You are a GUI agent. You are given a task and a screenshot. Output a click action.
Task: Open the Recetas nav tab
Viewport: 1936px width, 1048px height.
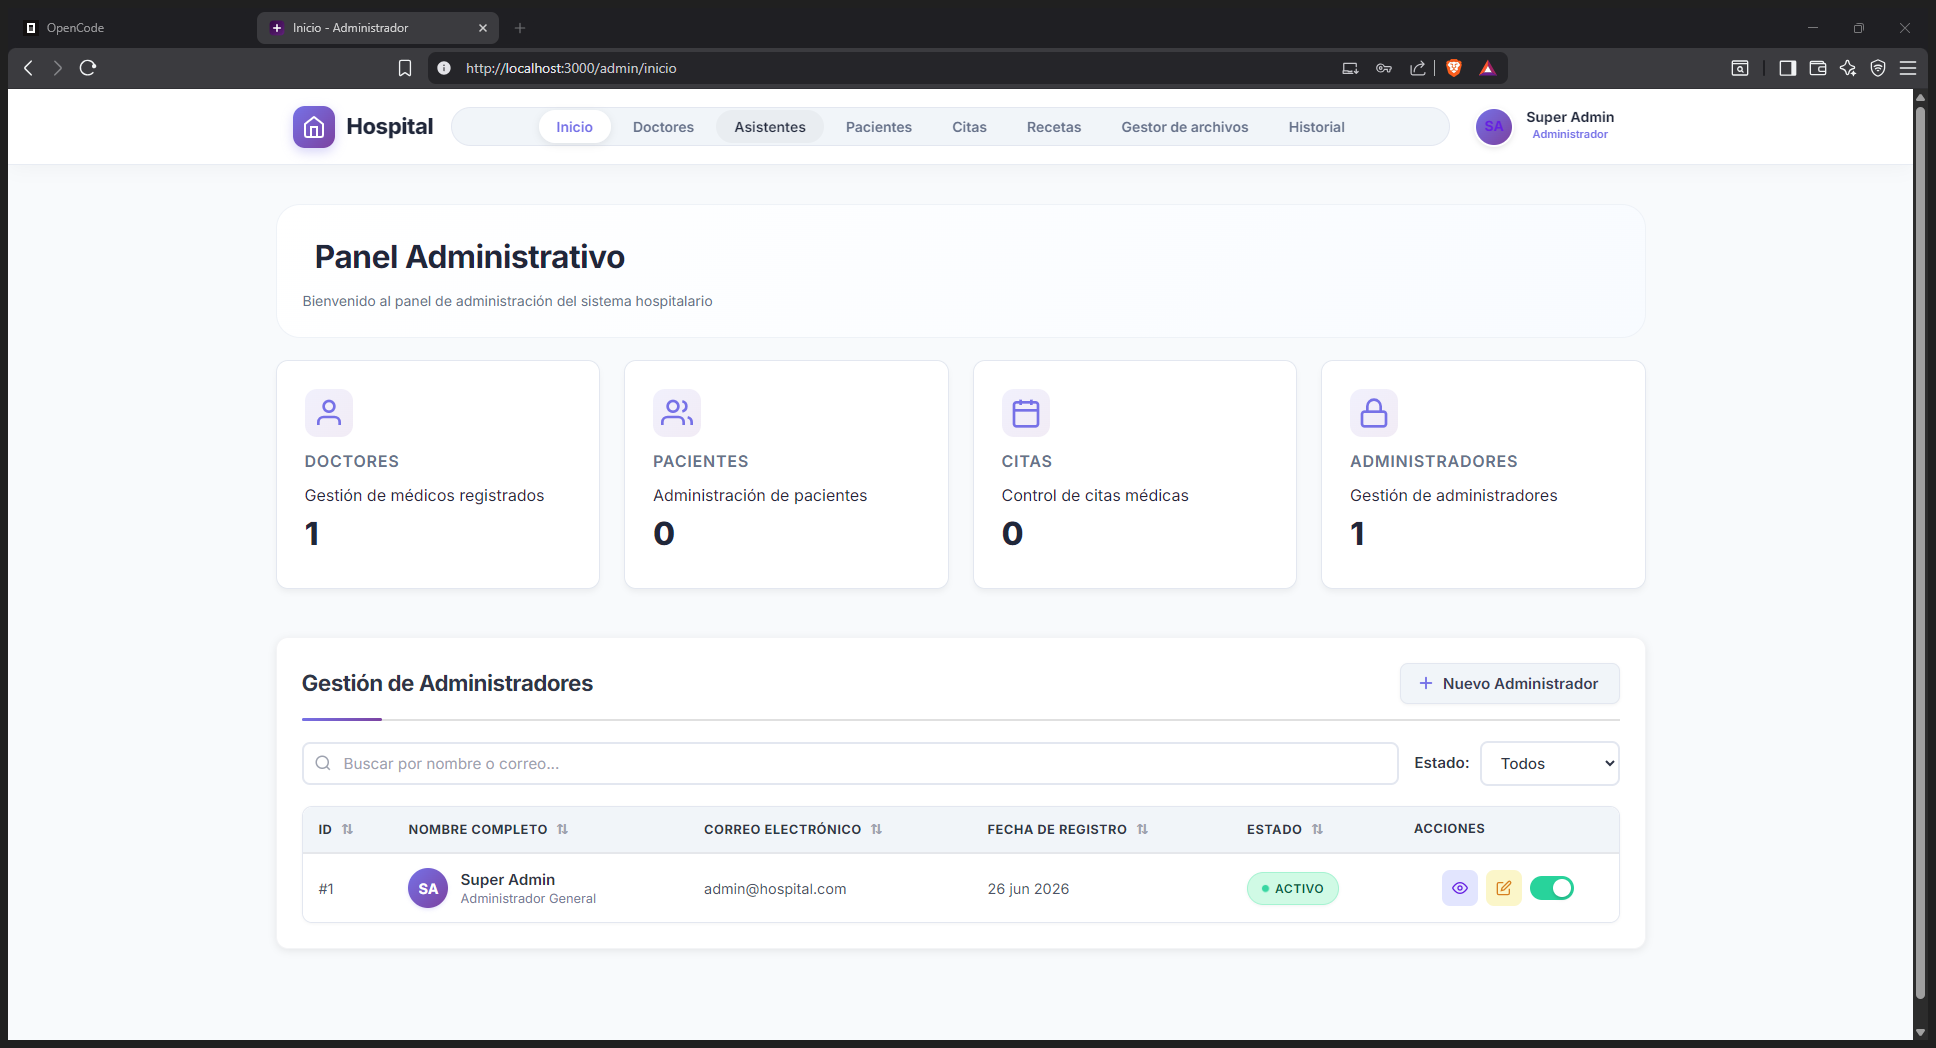[x=1054, y=127]
